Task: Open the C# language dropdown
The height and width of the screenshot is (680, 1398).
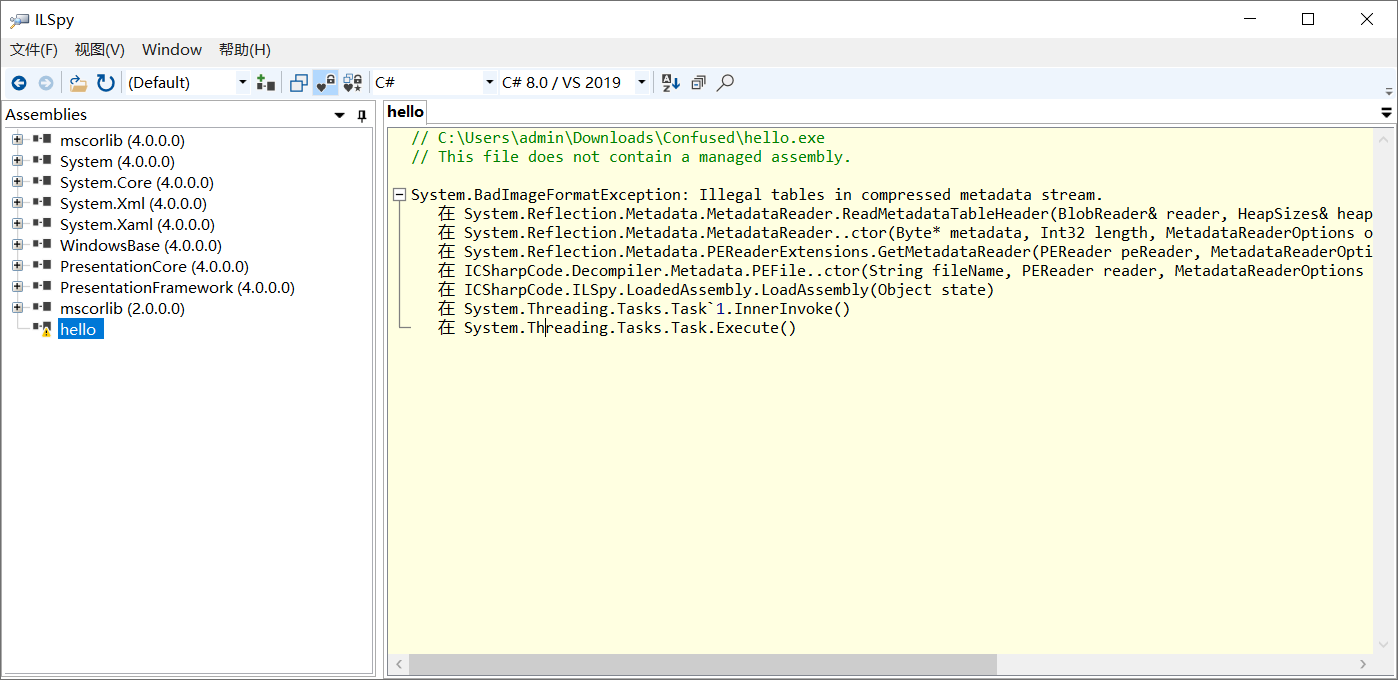Action: (434, 83)
